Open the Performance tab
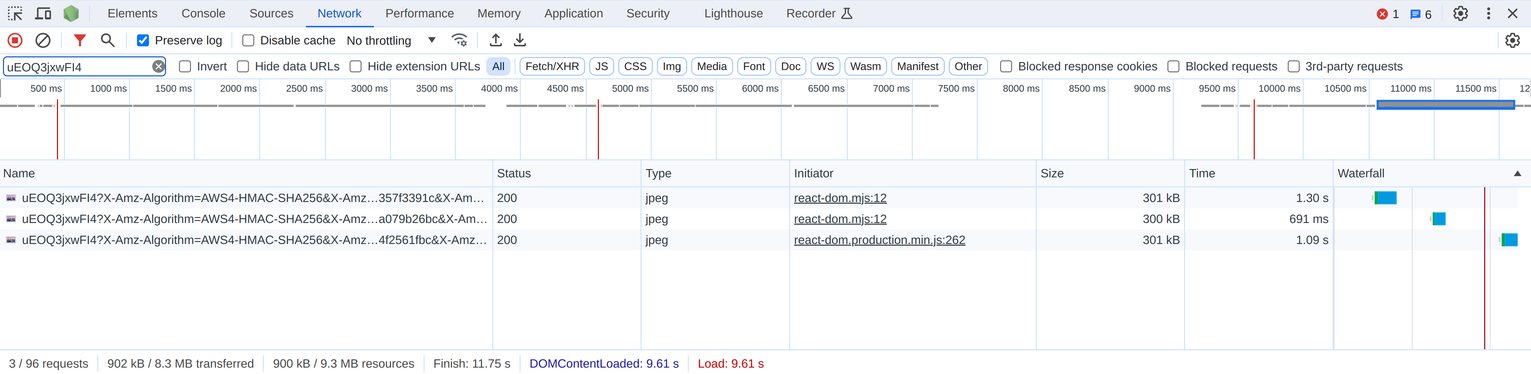This screenshot has width=1531, height=374. pyautogui.click(x=419, y=14)
